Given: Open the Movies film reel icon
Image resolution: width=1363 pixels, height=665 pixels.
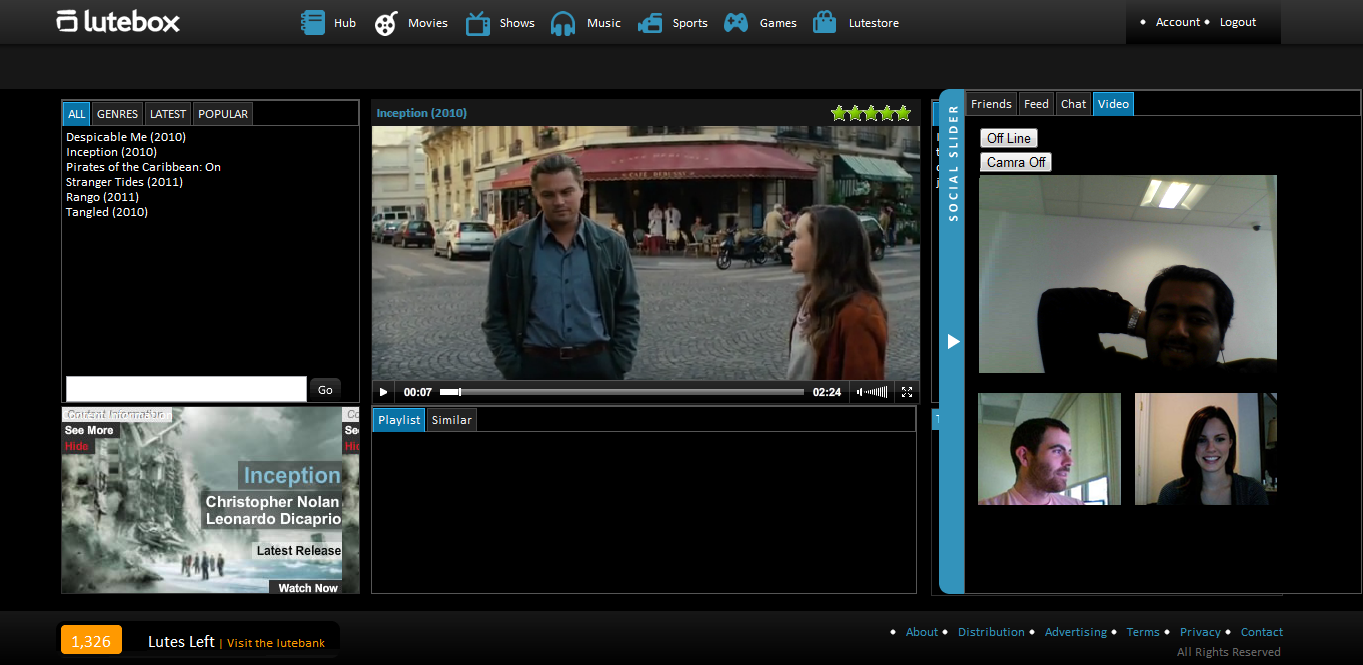Looking at the screenshot, I should 386,23.
